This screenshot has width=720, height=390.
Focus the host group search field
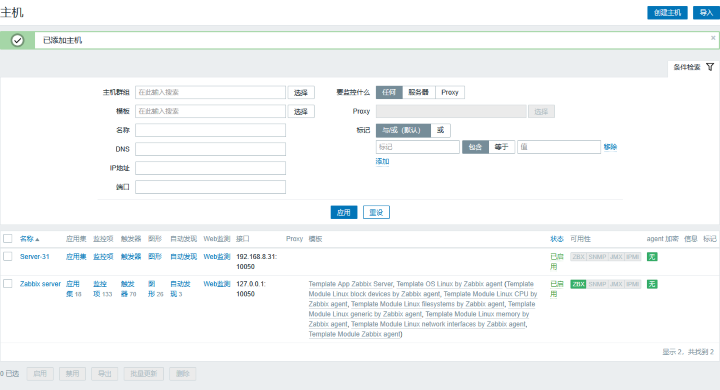[210, 92]
